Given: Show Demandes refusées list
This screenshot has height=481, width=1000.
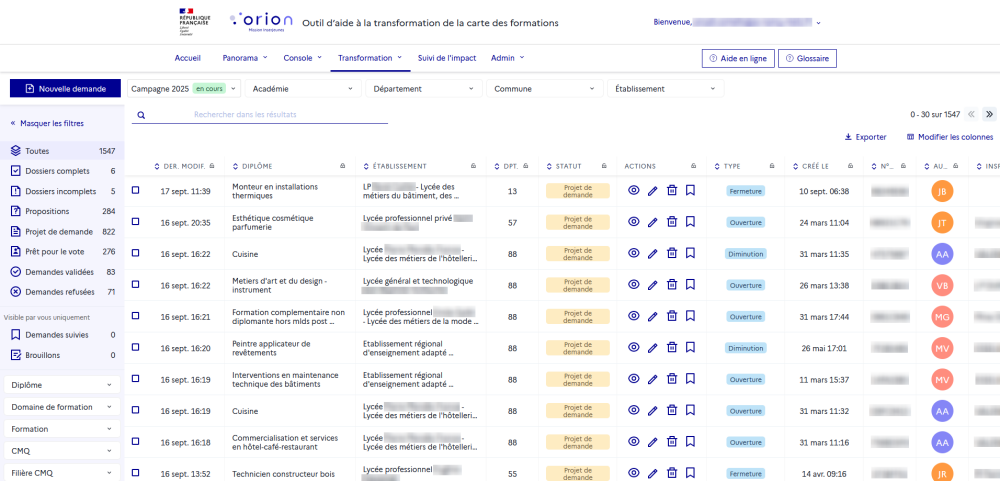Looking at the screenshot, I should pyautogui.click(x=62, y=292).
